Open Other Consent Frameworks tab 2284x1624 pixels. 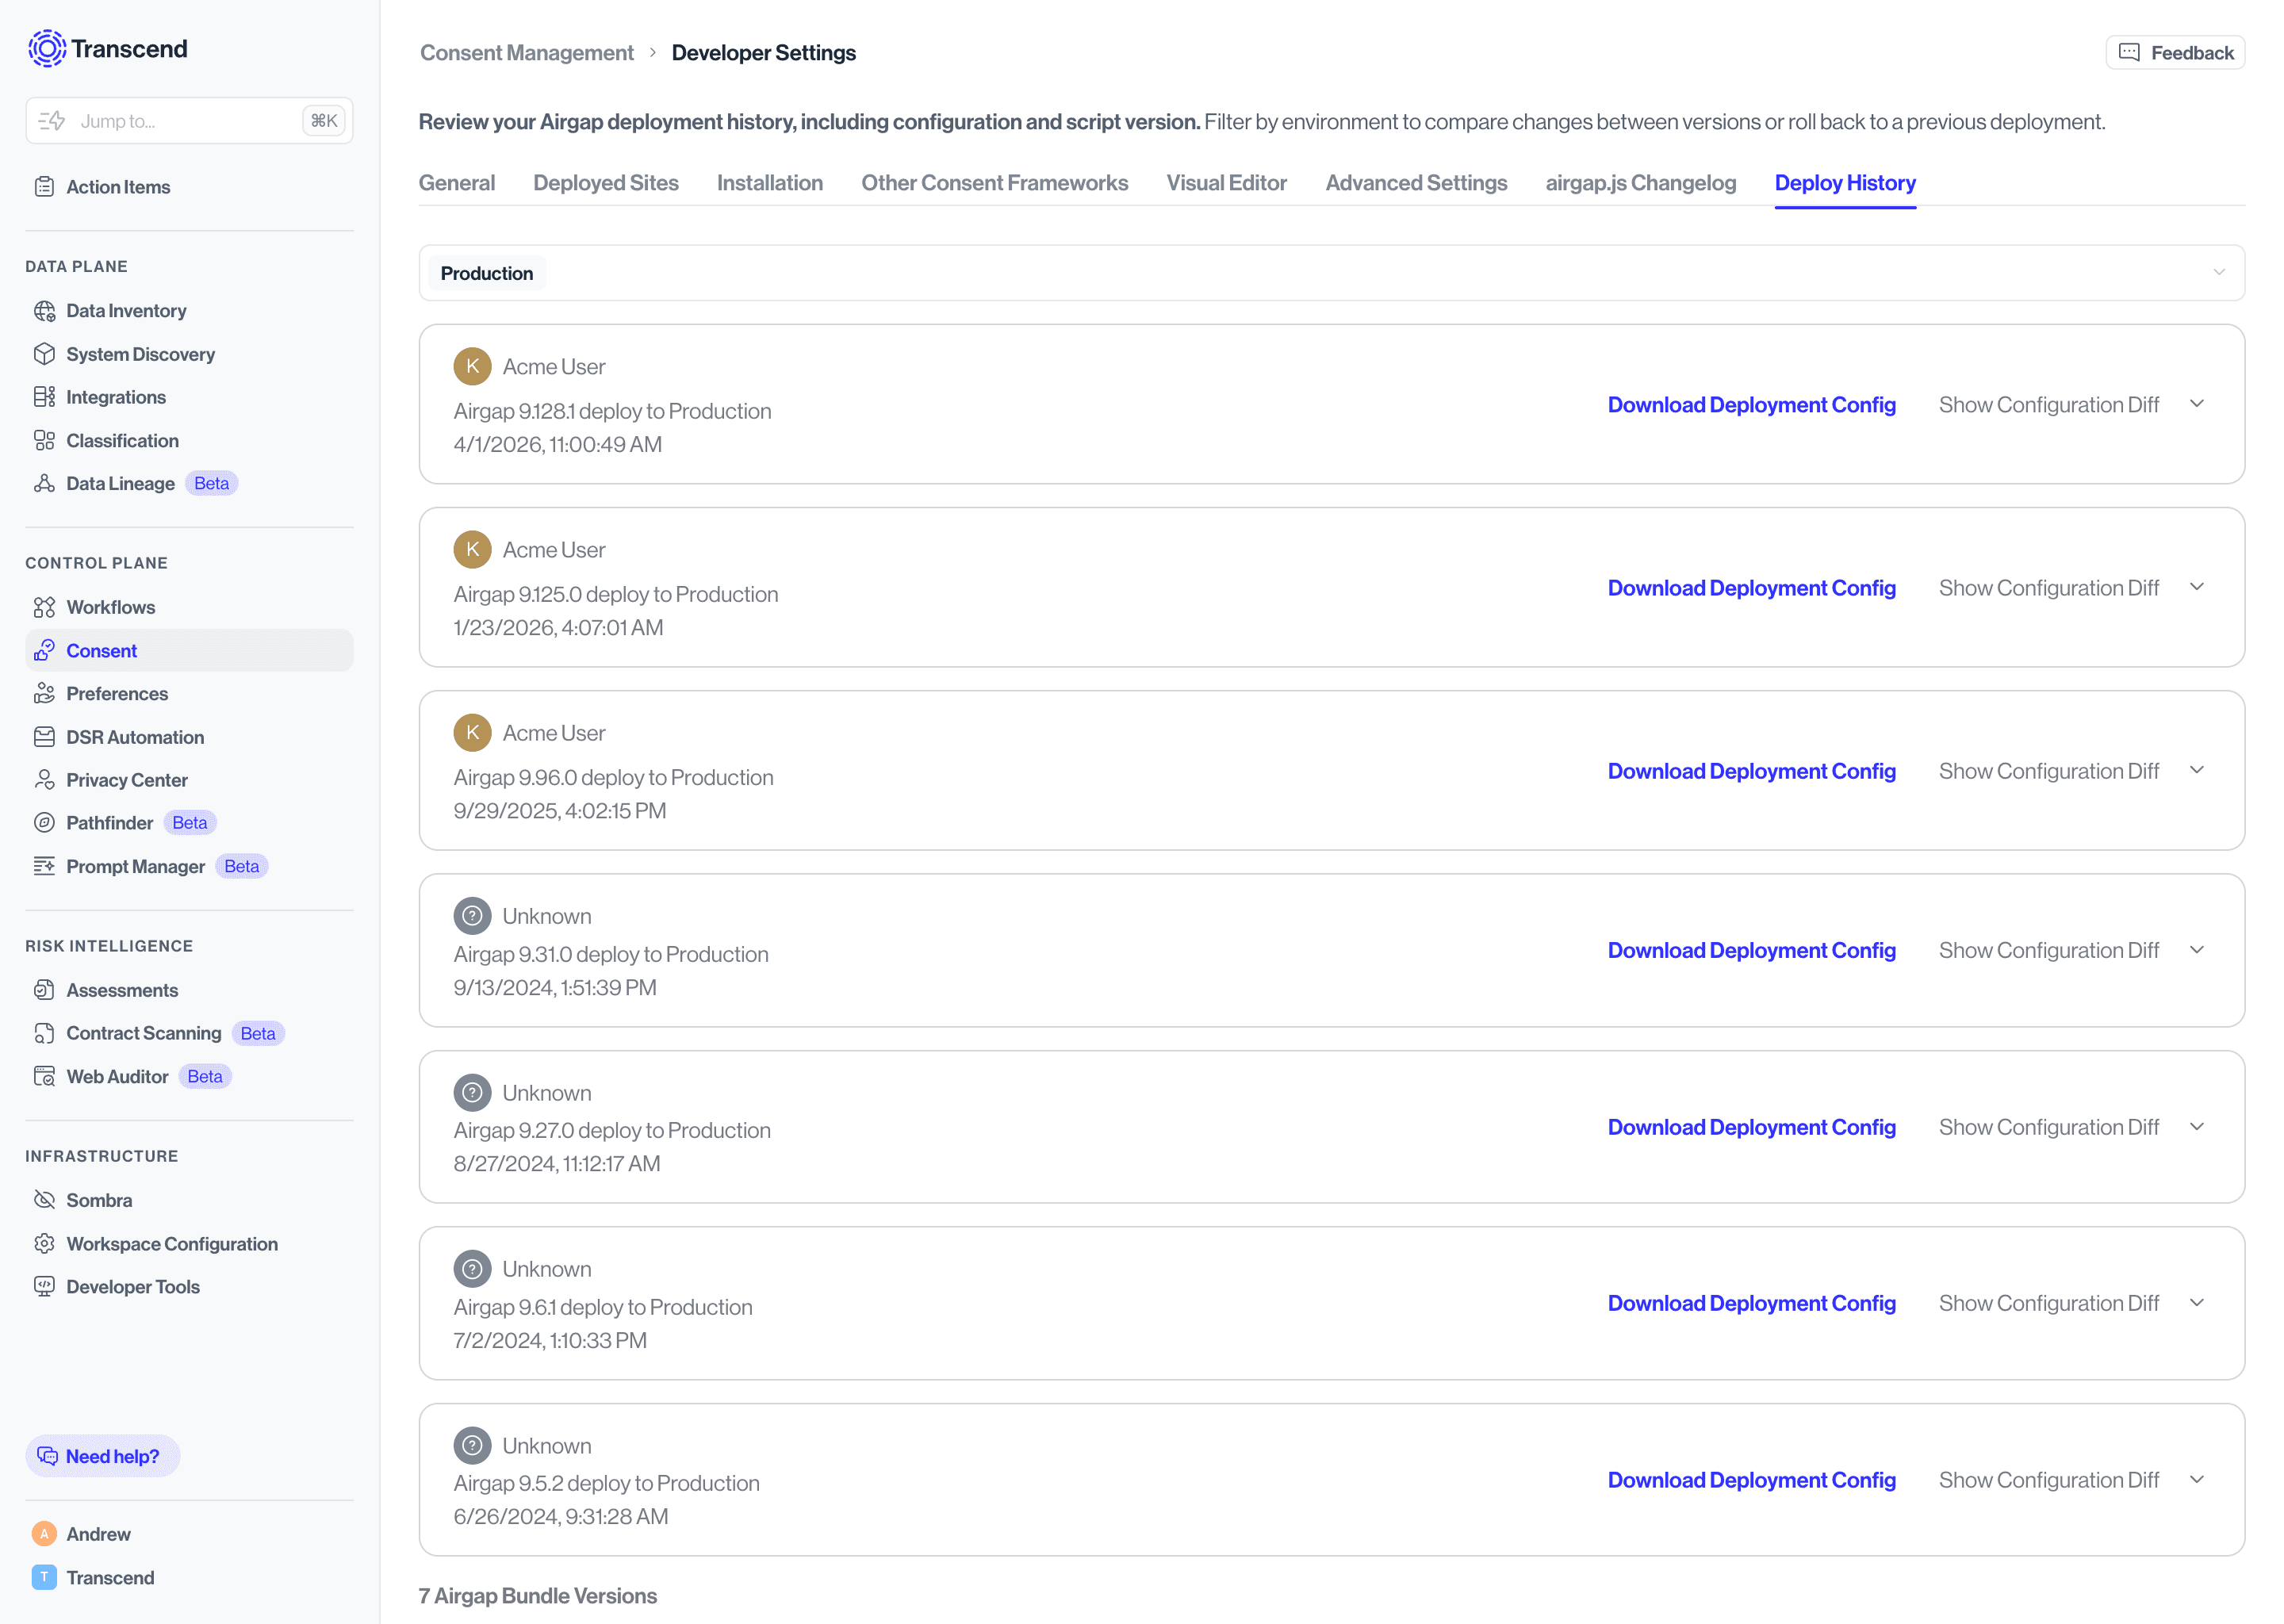(995, 183)
